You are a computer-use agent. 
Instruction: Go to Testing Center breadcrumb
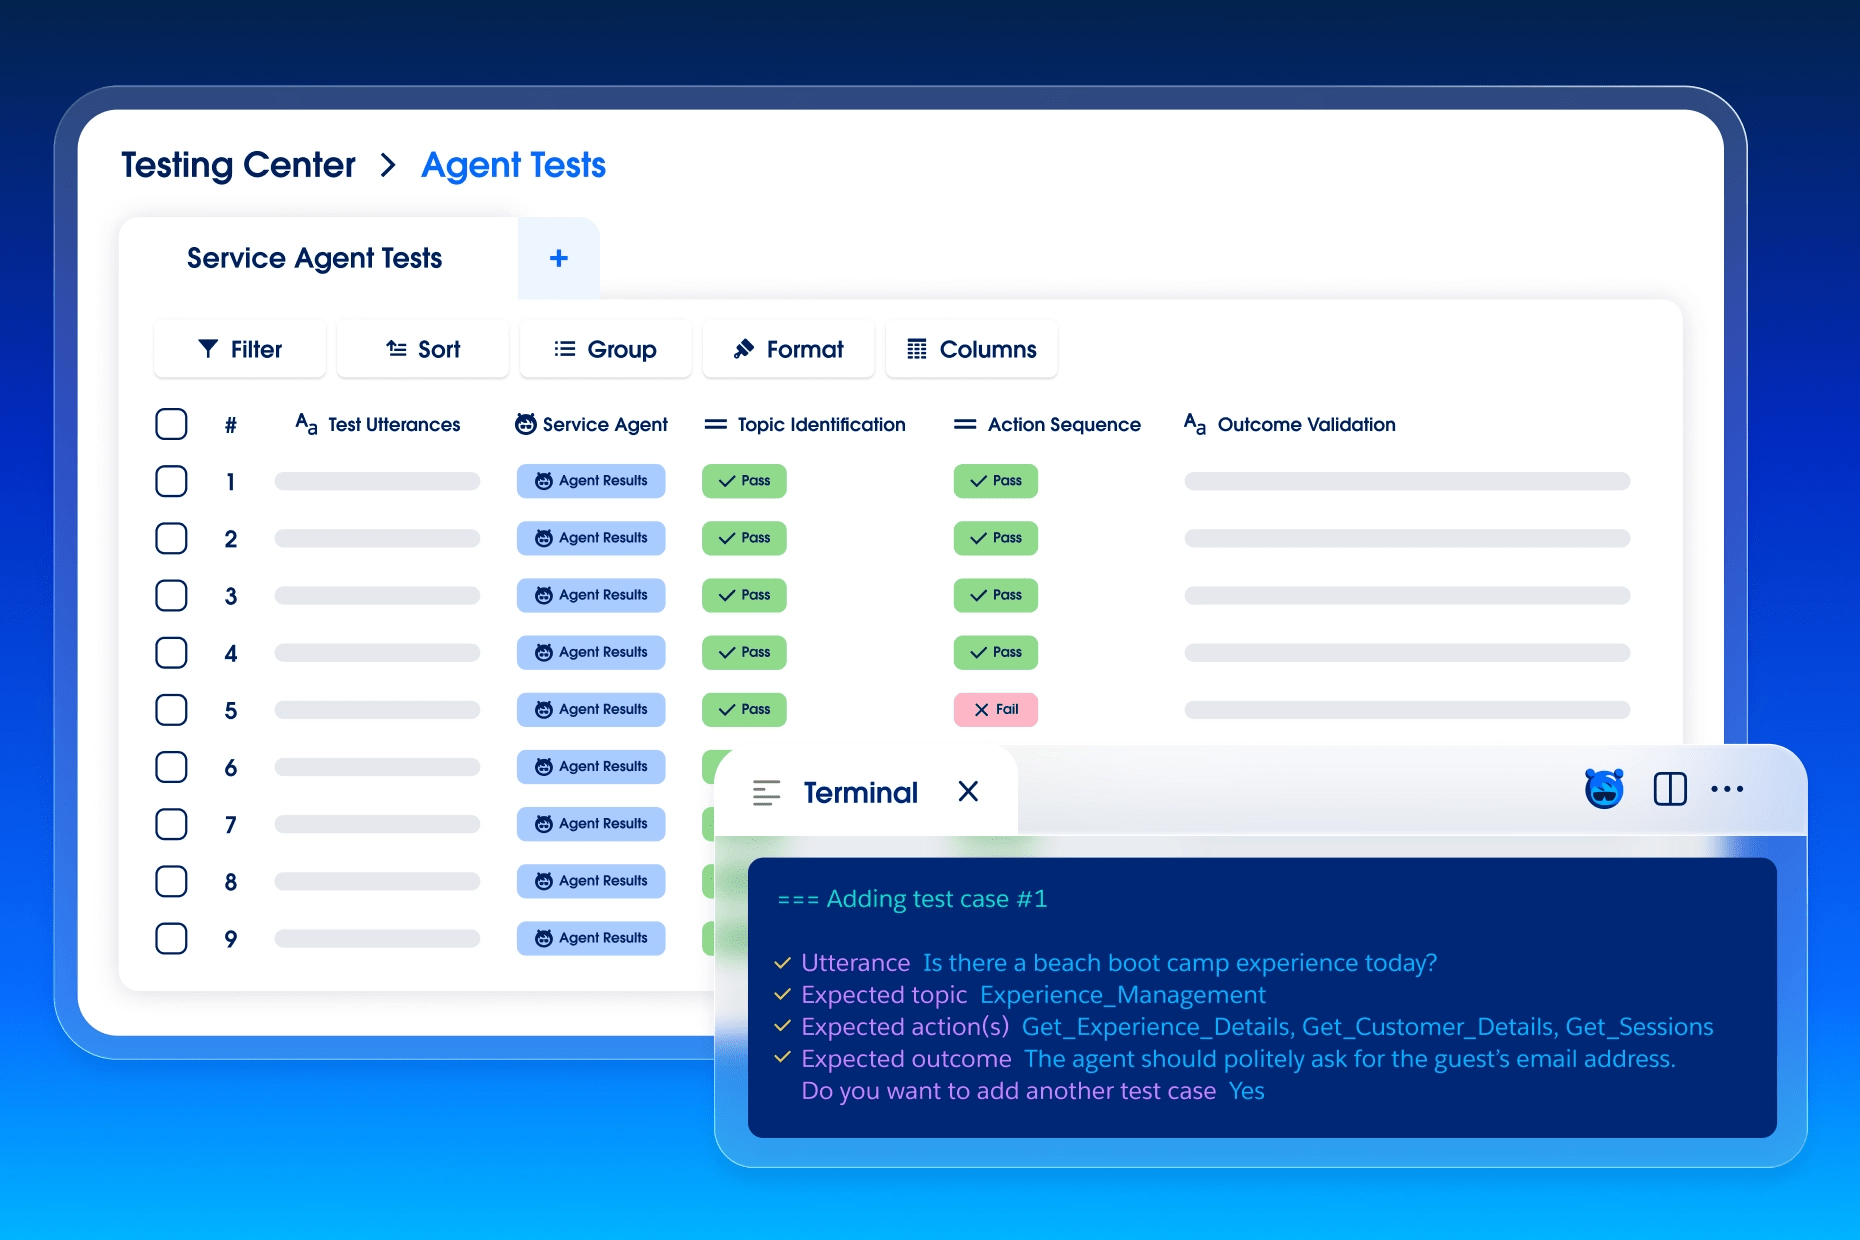click(x=238, y=165)
